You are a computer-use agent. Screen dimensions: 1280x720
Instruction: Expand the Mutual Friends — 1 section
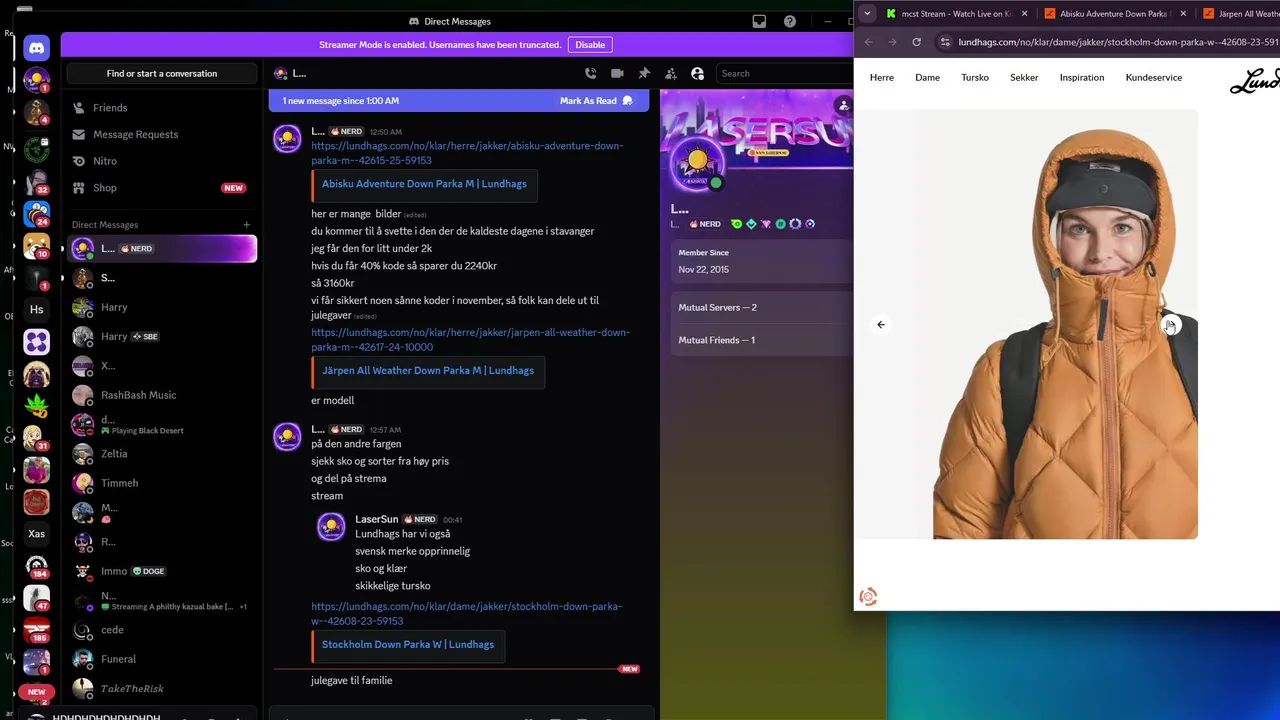pyautogui.click(x=760, y=340)
